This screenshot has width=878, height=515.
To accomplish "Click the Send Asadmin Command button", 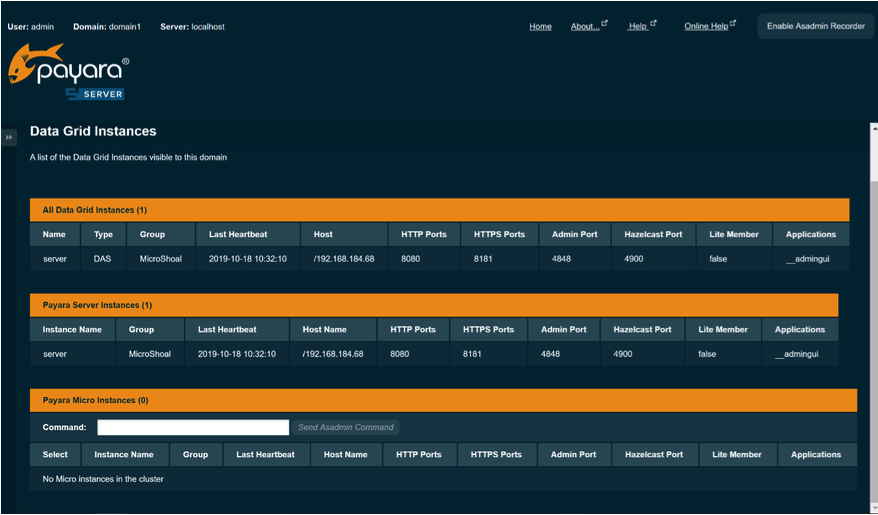I will [345, 427].
